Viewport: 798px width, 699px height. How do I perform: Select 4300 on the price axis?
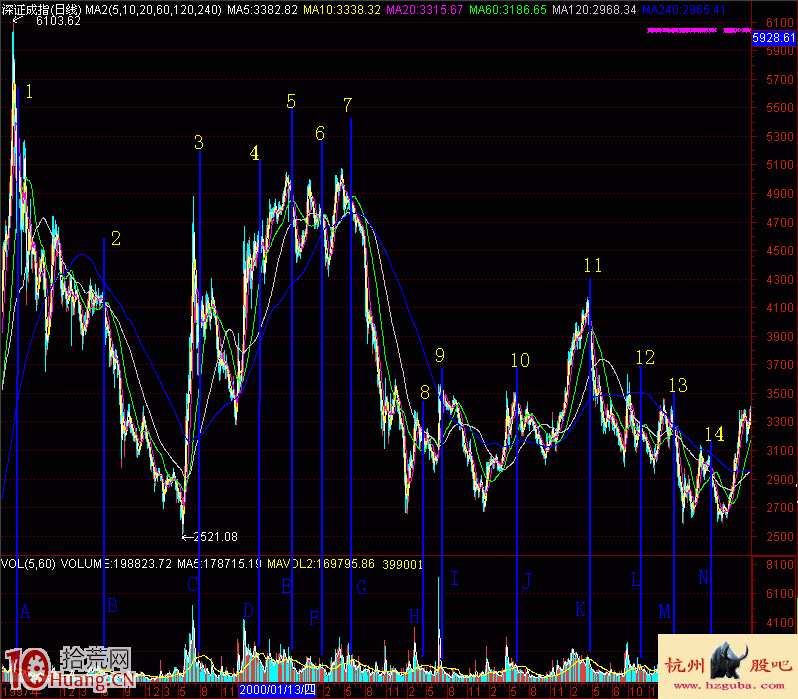coord(780,279)
